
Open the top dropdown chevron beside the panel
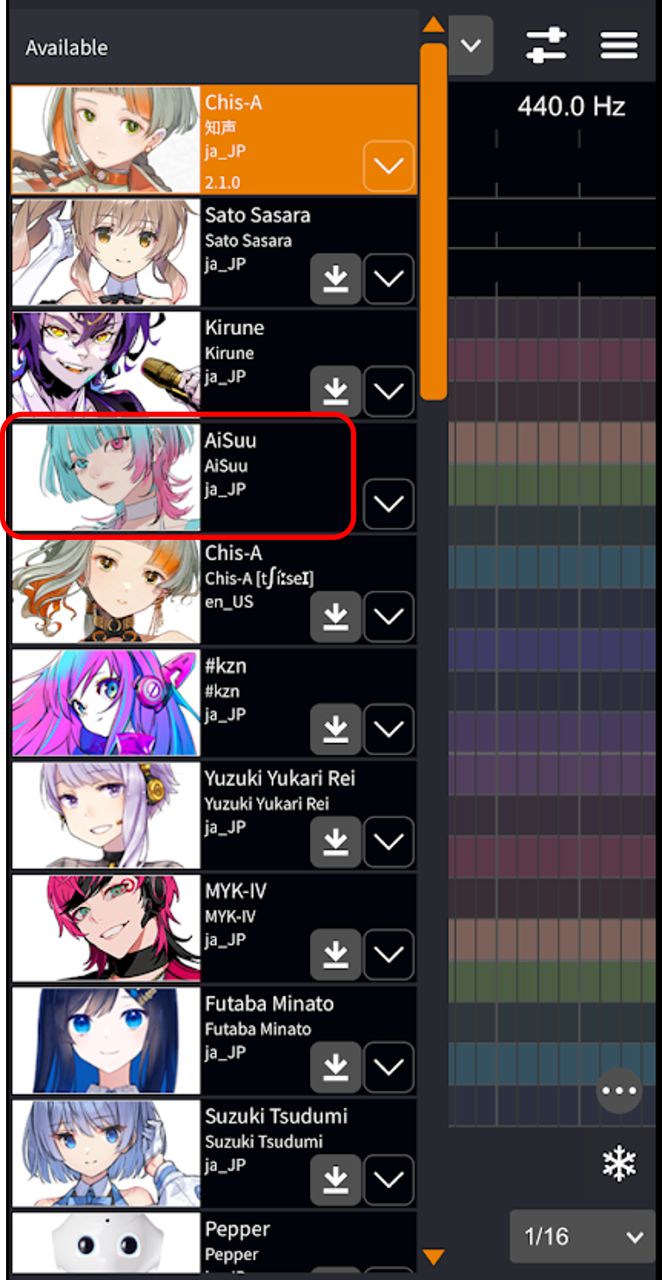tap(470, 46)
